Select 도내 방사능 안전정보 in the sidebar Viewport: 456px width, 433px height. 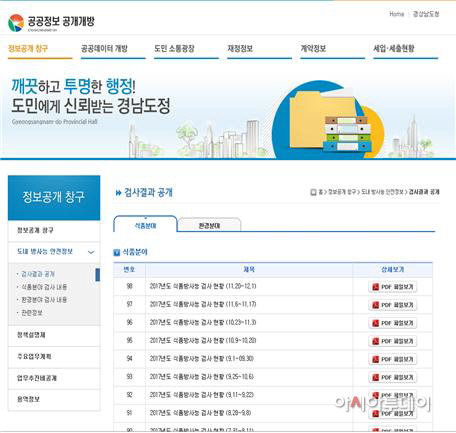pyautogui.click(x=45, y=252)
